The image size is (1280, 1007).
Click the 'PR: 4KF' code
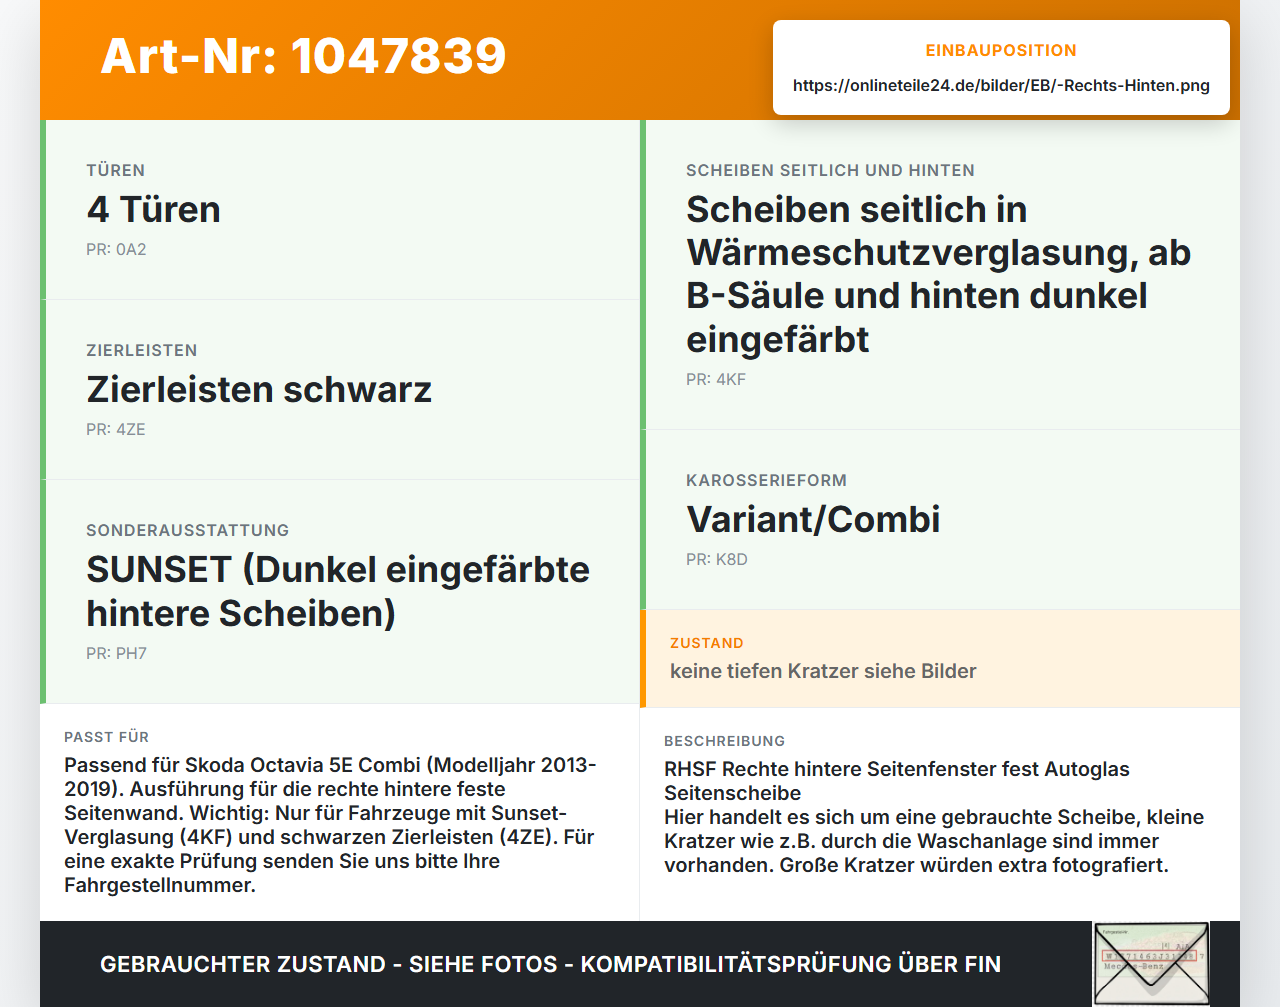tap(716, 380)
